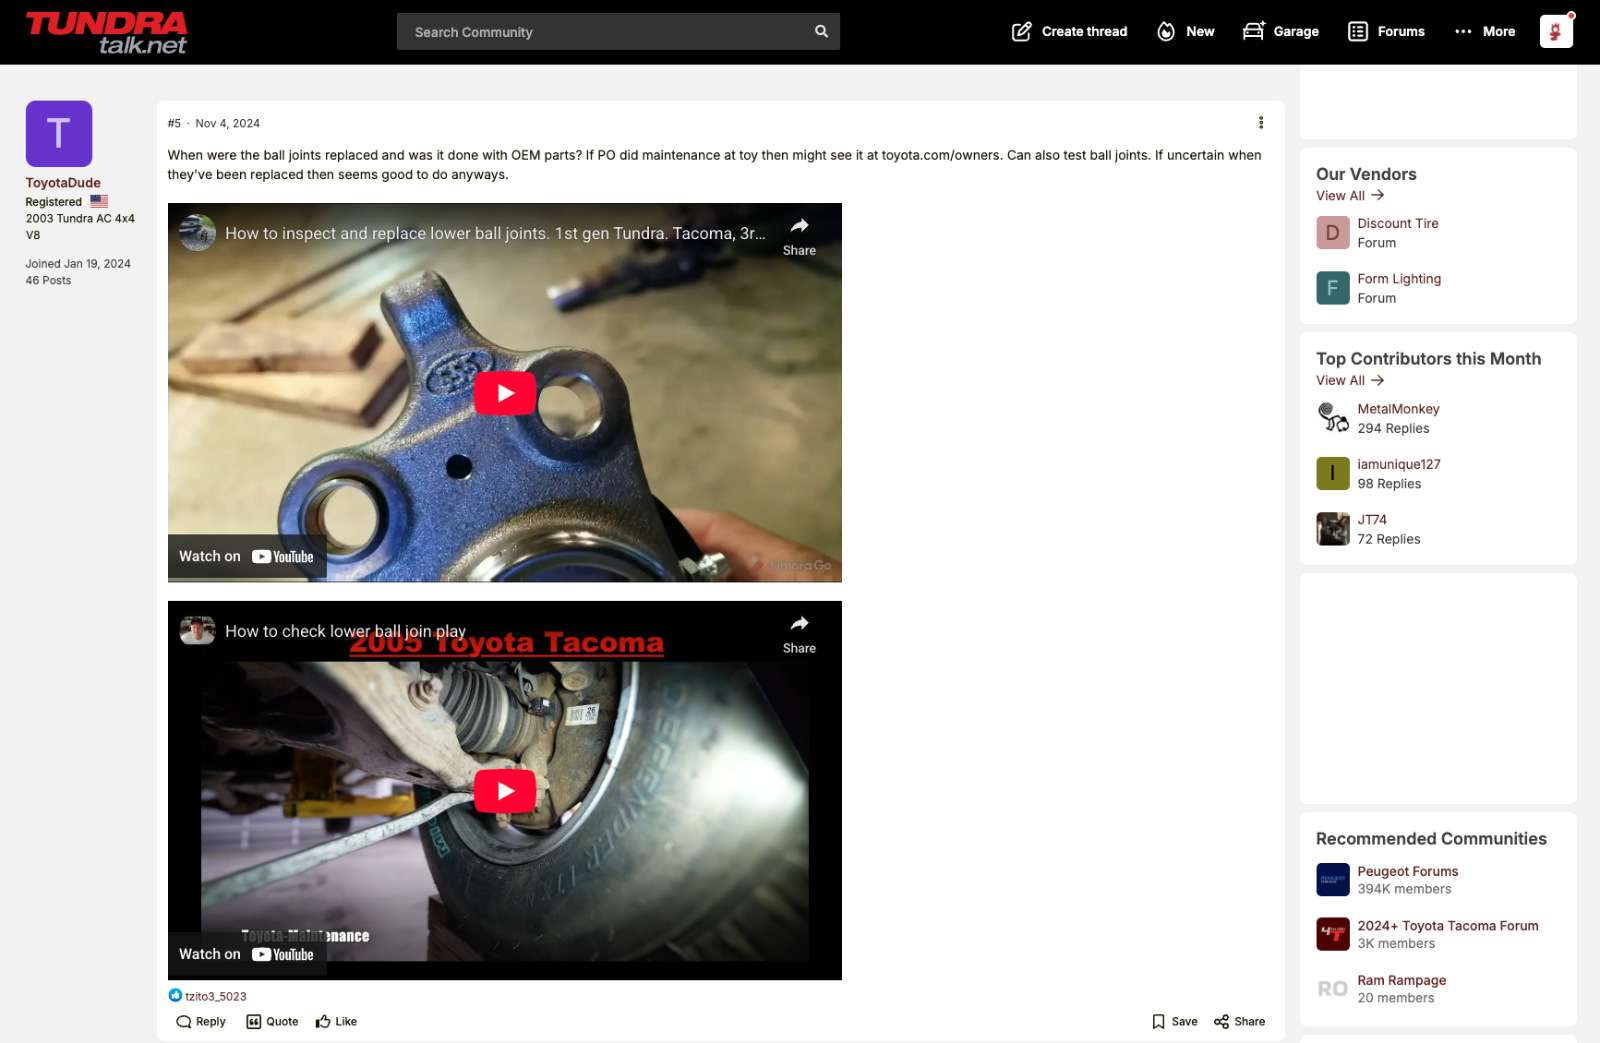Open the Garage section

(x=1281, y=31)
